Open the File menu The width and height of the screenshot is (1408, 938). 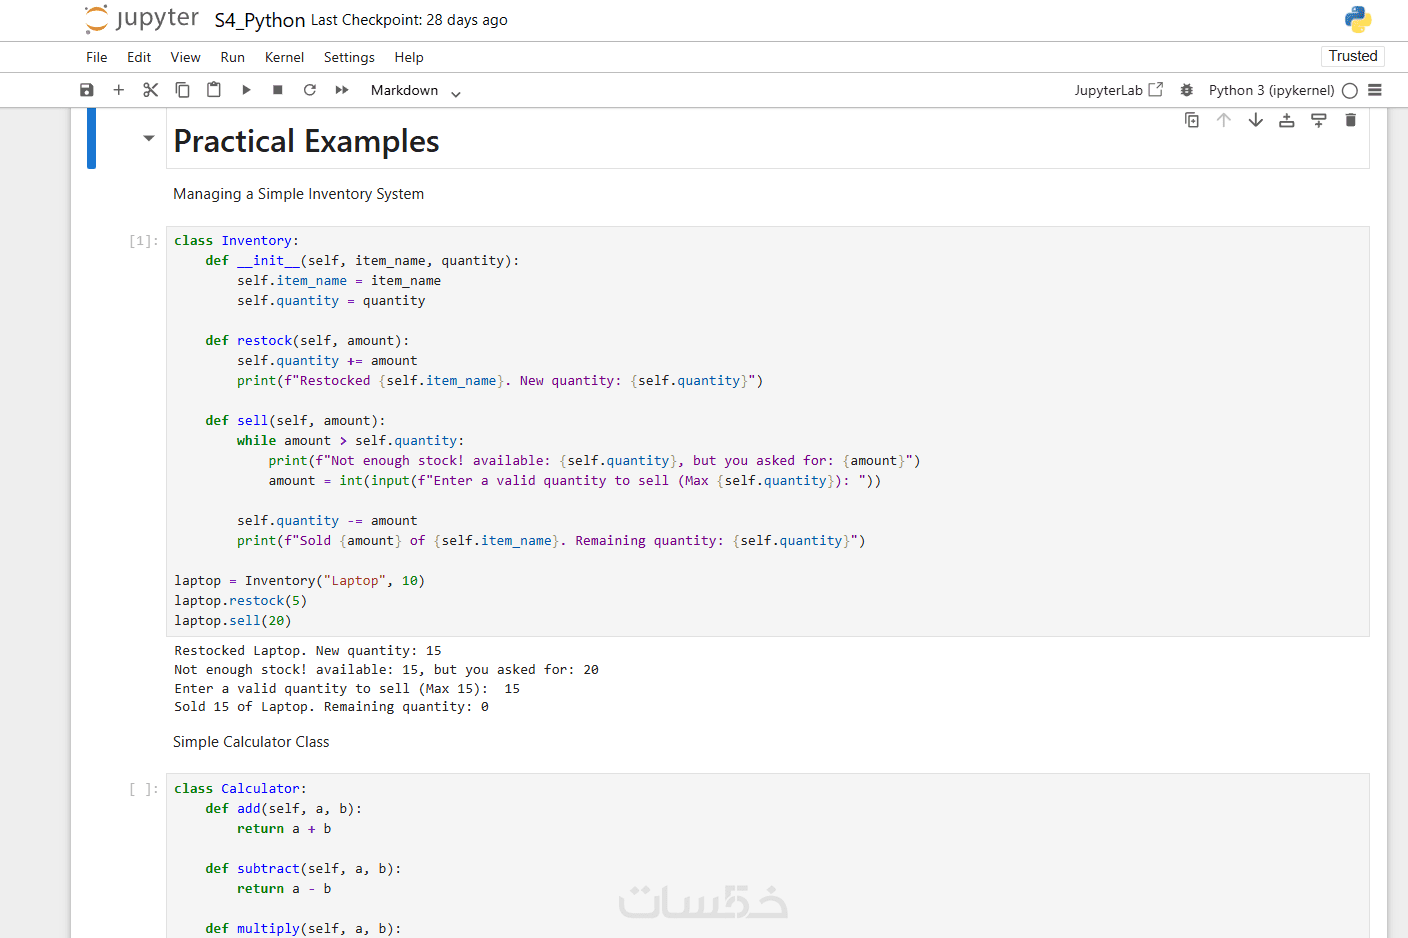click(97, 57)
